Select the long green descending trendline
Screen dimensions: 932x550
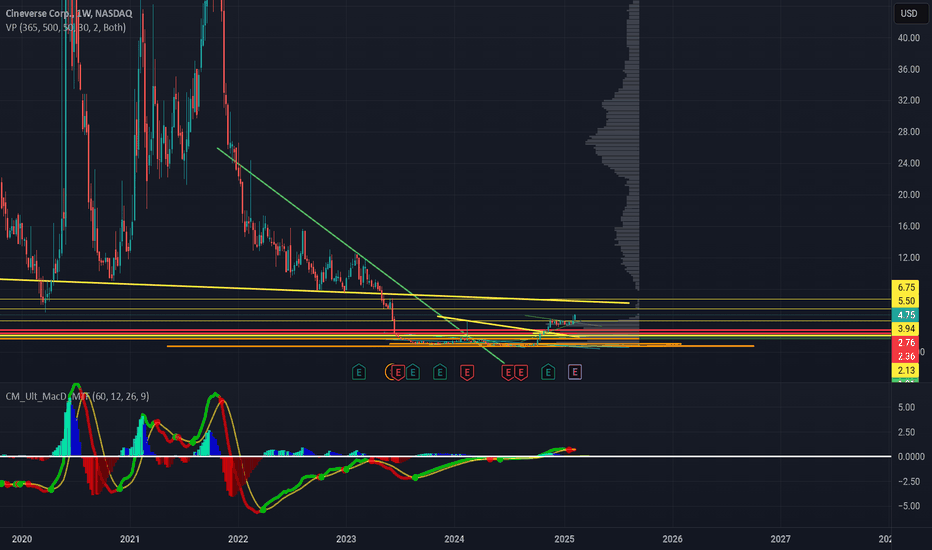tap(361, 256)
